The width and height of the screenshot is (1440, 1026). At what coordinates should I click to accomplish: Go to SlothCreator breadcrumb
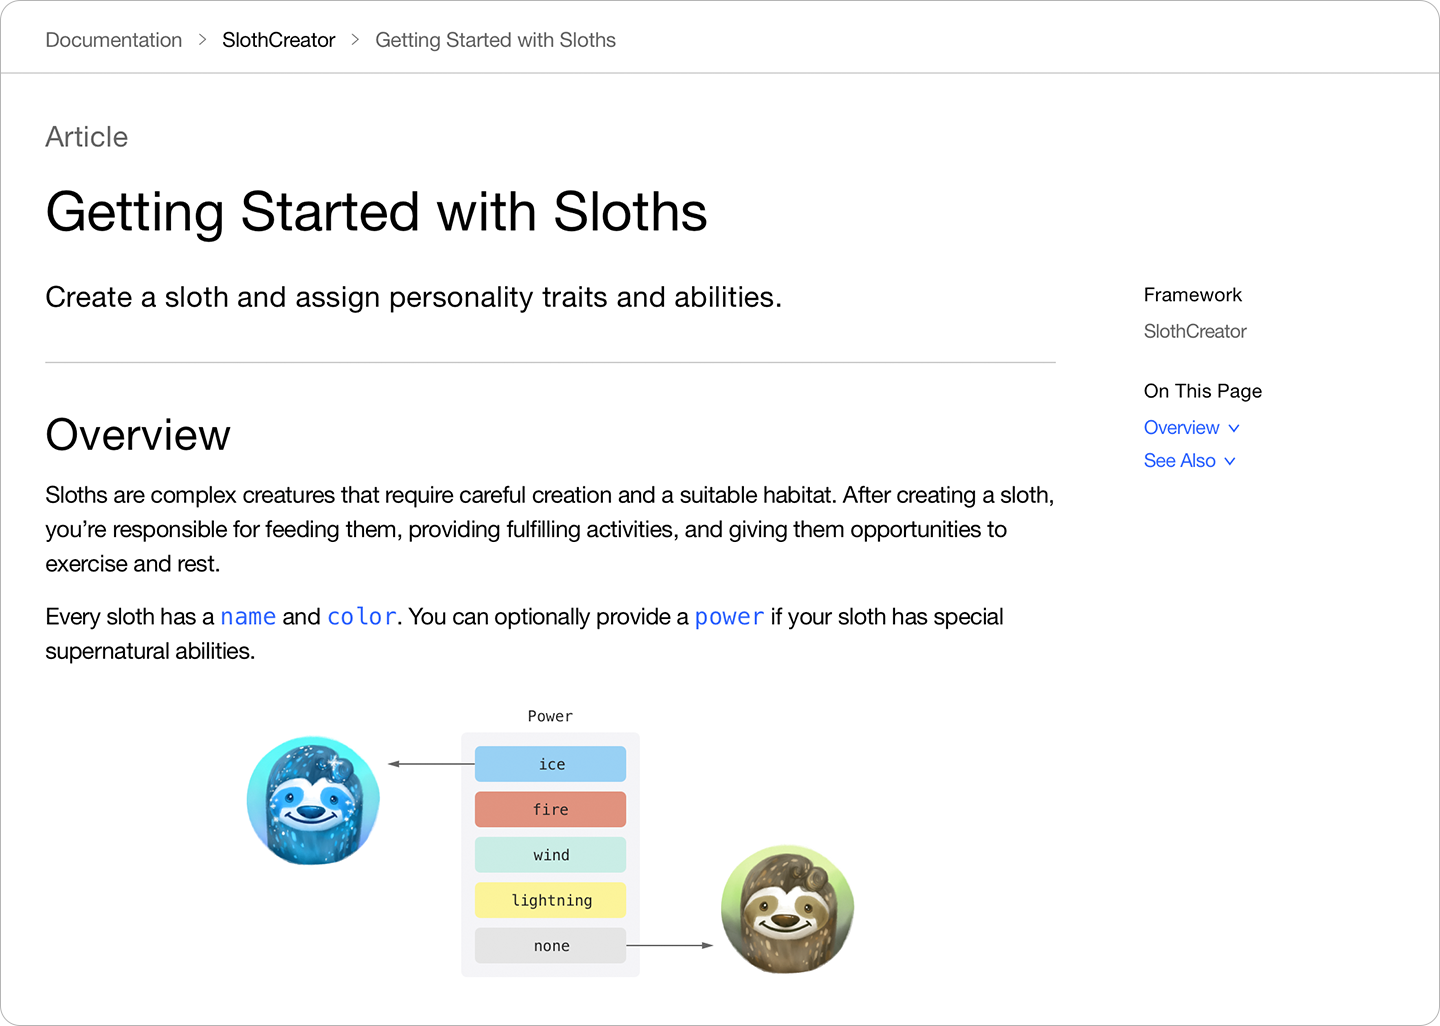click(279, 40)
